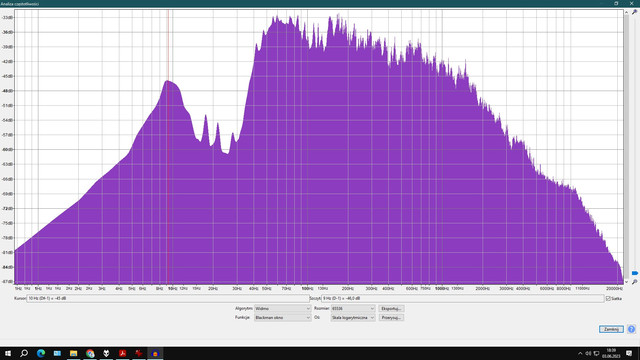Screen dimensions: 640x360
Task: Click the zoom-in magnifier icon above the scrollbar
Action: pos(634,13)
